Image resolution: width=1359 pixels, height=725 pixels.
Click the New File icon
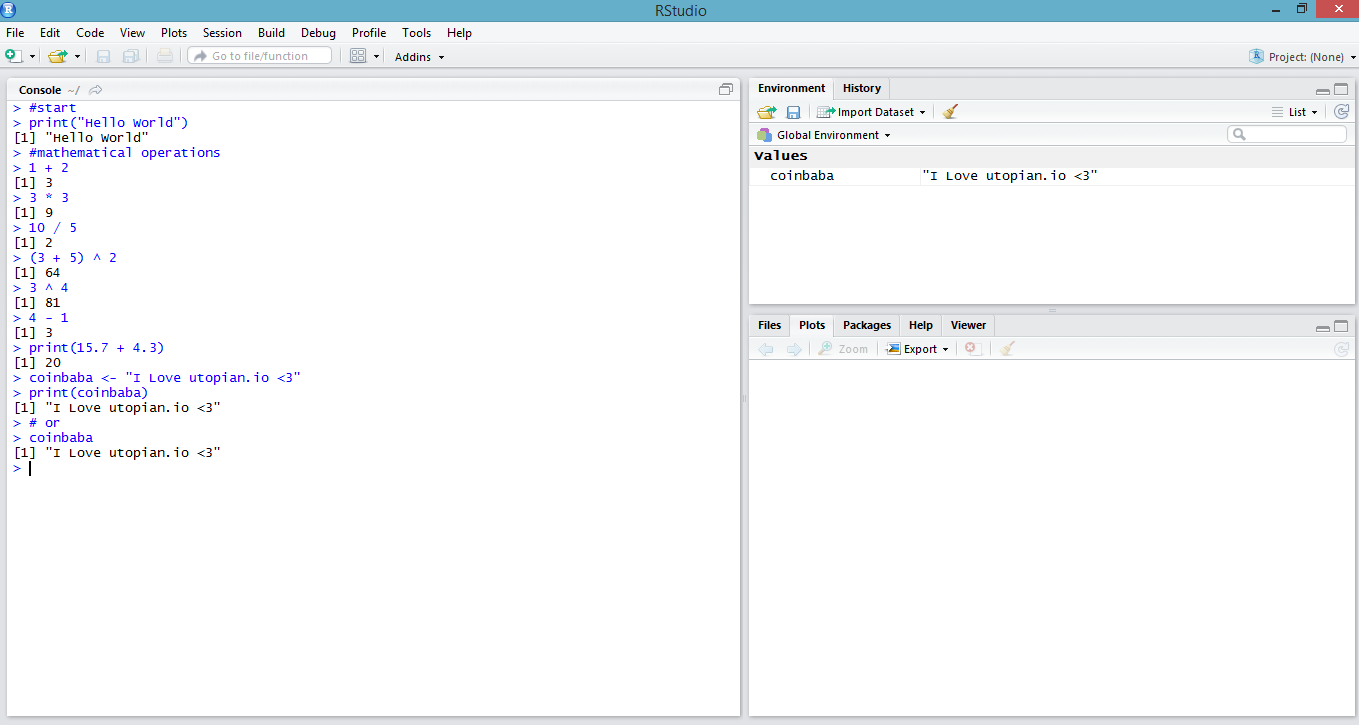coord(13,56)
